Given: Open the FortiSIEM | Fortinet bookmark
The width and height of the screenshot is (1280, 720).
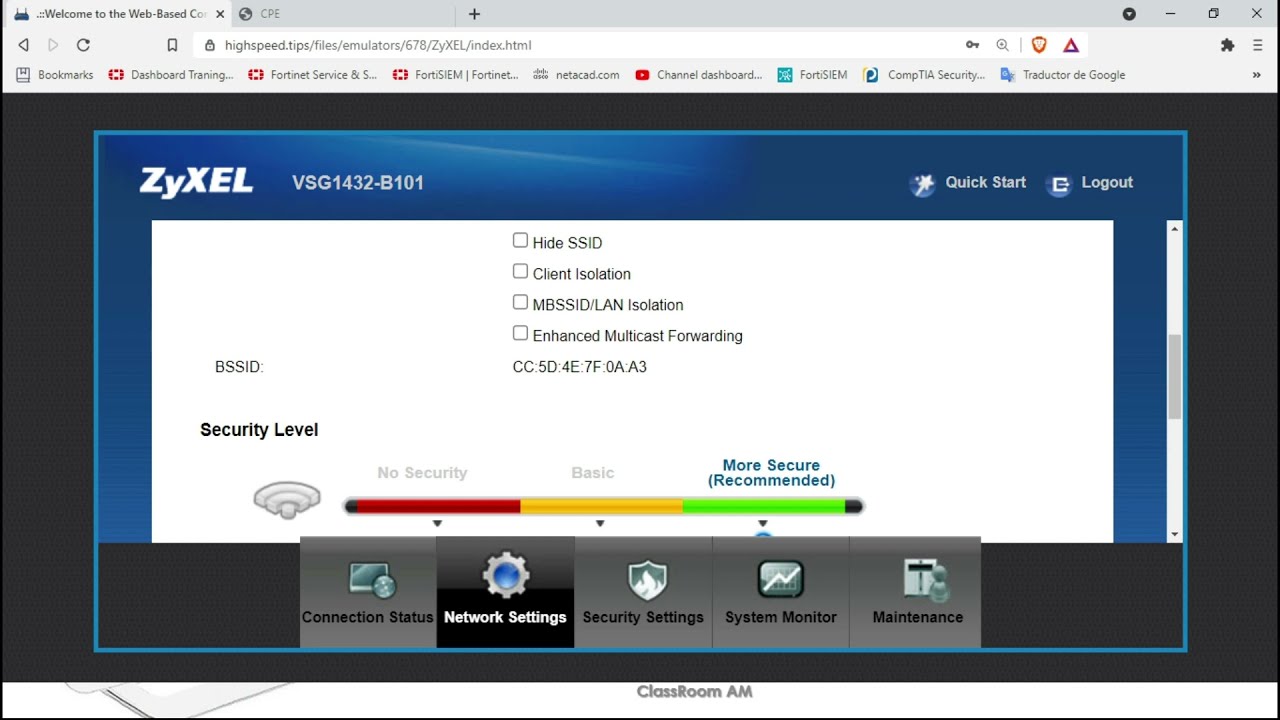Looking at the screenshot, I should 456,75.
